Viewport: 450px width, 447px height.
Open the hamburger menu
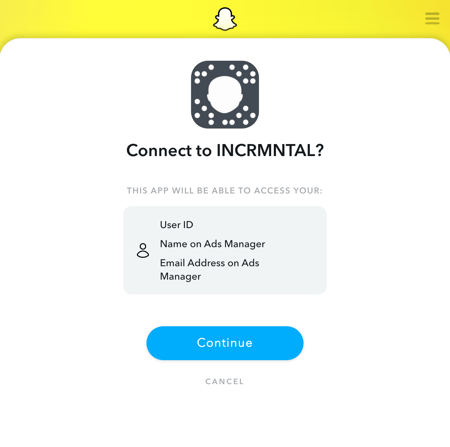point(432,18)
